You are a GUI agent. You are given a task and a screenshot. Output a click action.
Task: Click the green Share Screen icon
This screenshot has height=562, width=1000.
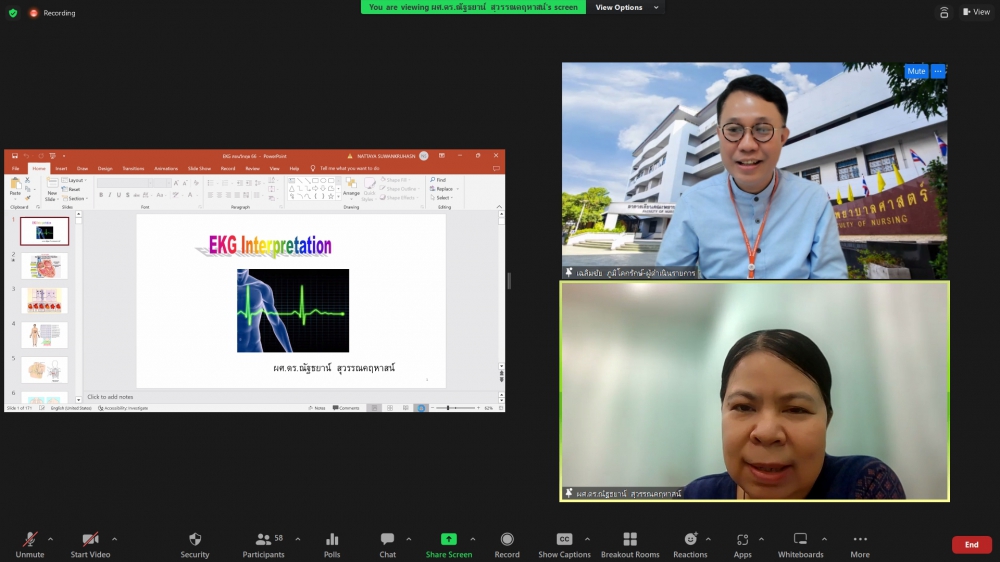449,540
